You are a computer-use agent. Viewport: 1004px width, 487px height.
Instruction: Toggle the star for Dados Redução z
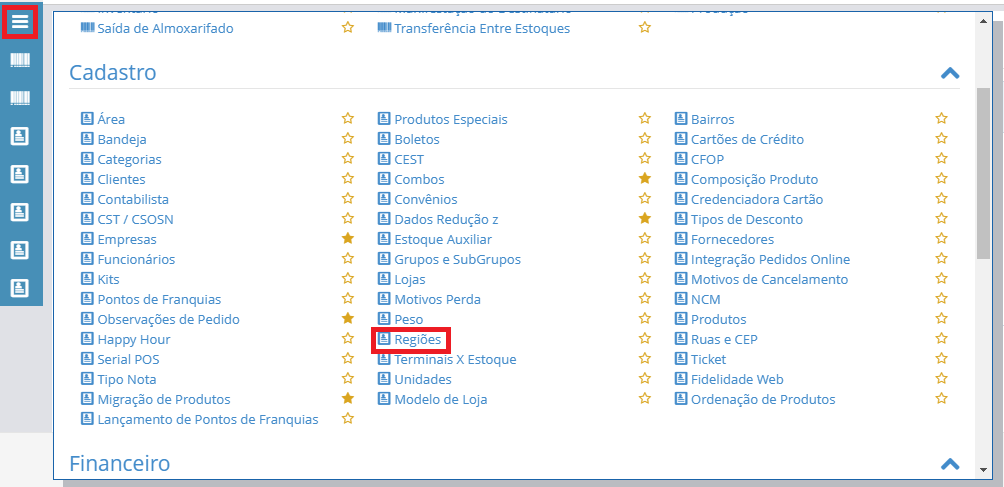pyautogui.click(x=645, y=218)
